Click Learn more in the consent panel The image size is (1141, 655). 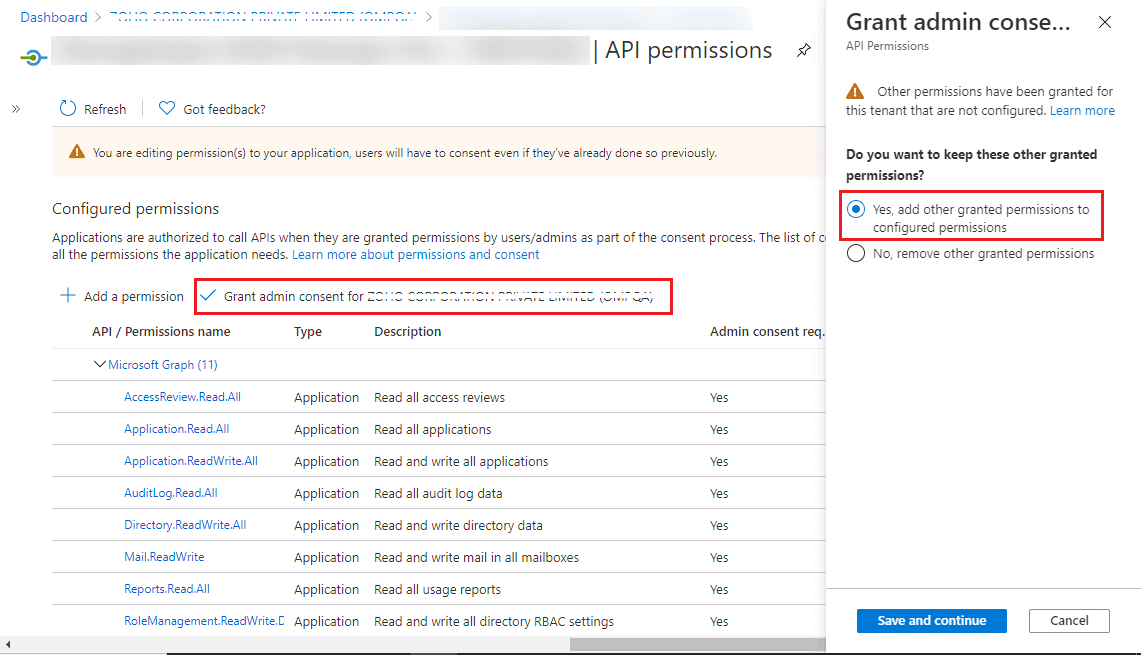1082,110
